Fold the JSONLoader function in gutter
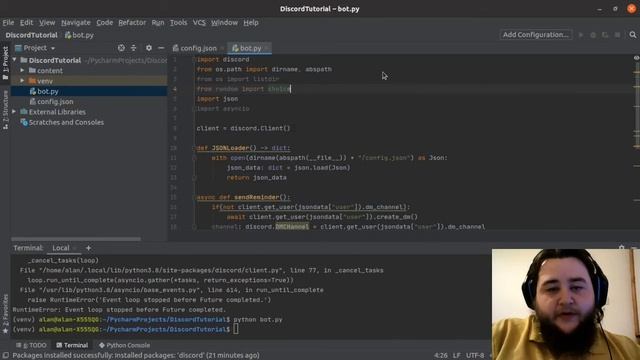 tap(194, 148)
